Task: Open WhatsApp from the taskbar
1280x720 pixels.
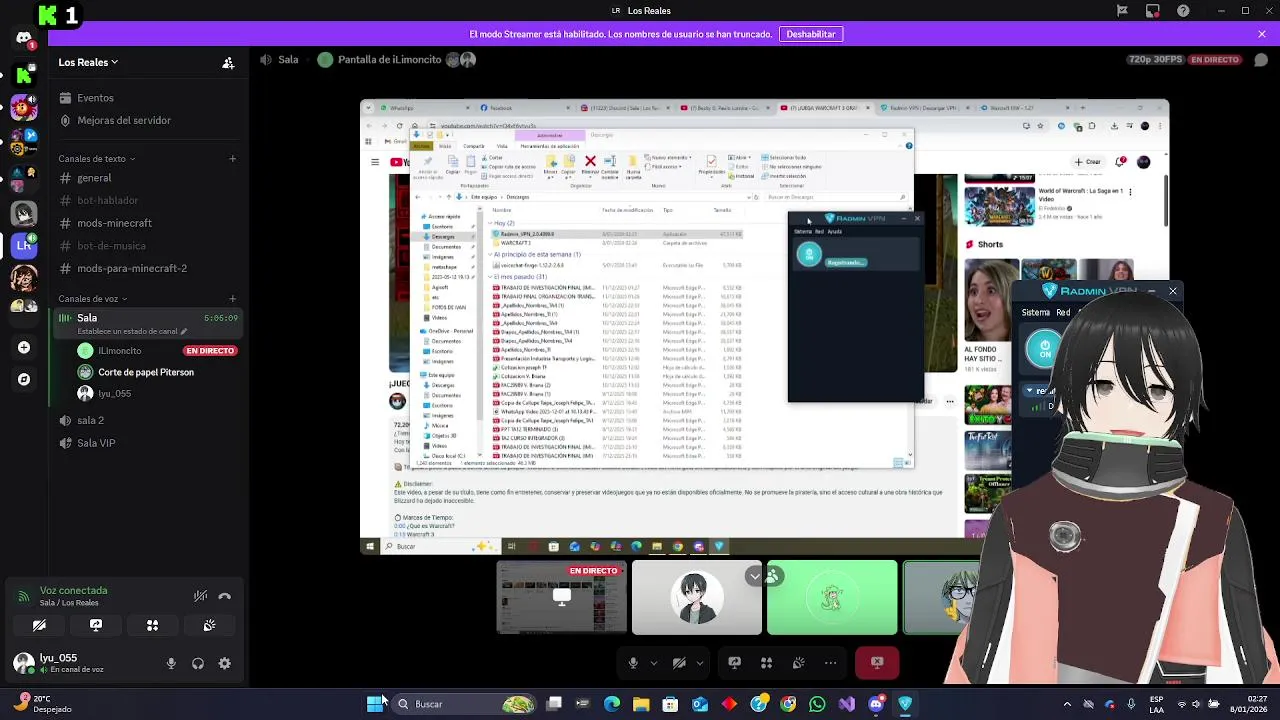Action: [817, 704]
